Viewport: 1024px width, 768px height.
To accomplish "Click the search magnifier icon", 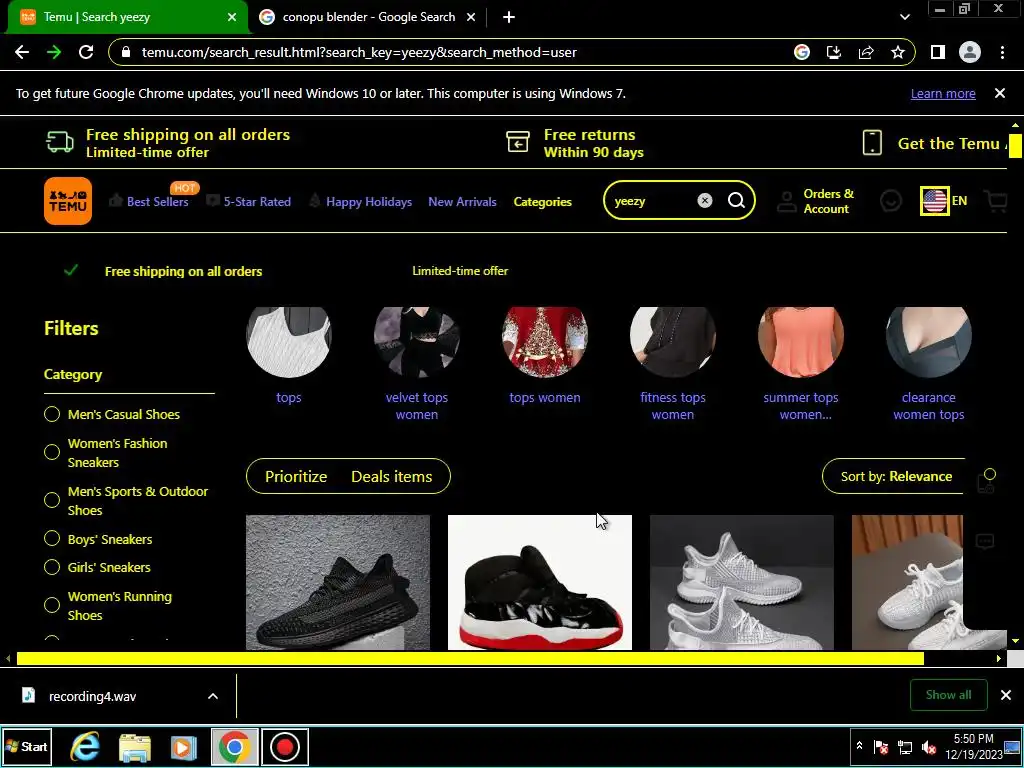I will 736,200.
